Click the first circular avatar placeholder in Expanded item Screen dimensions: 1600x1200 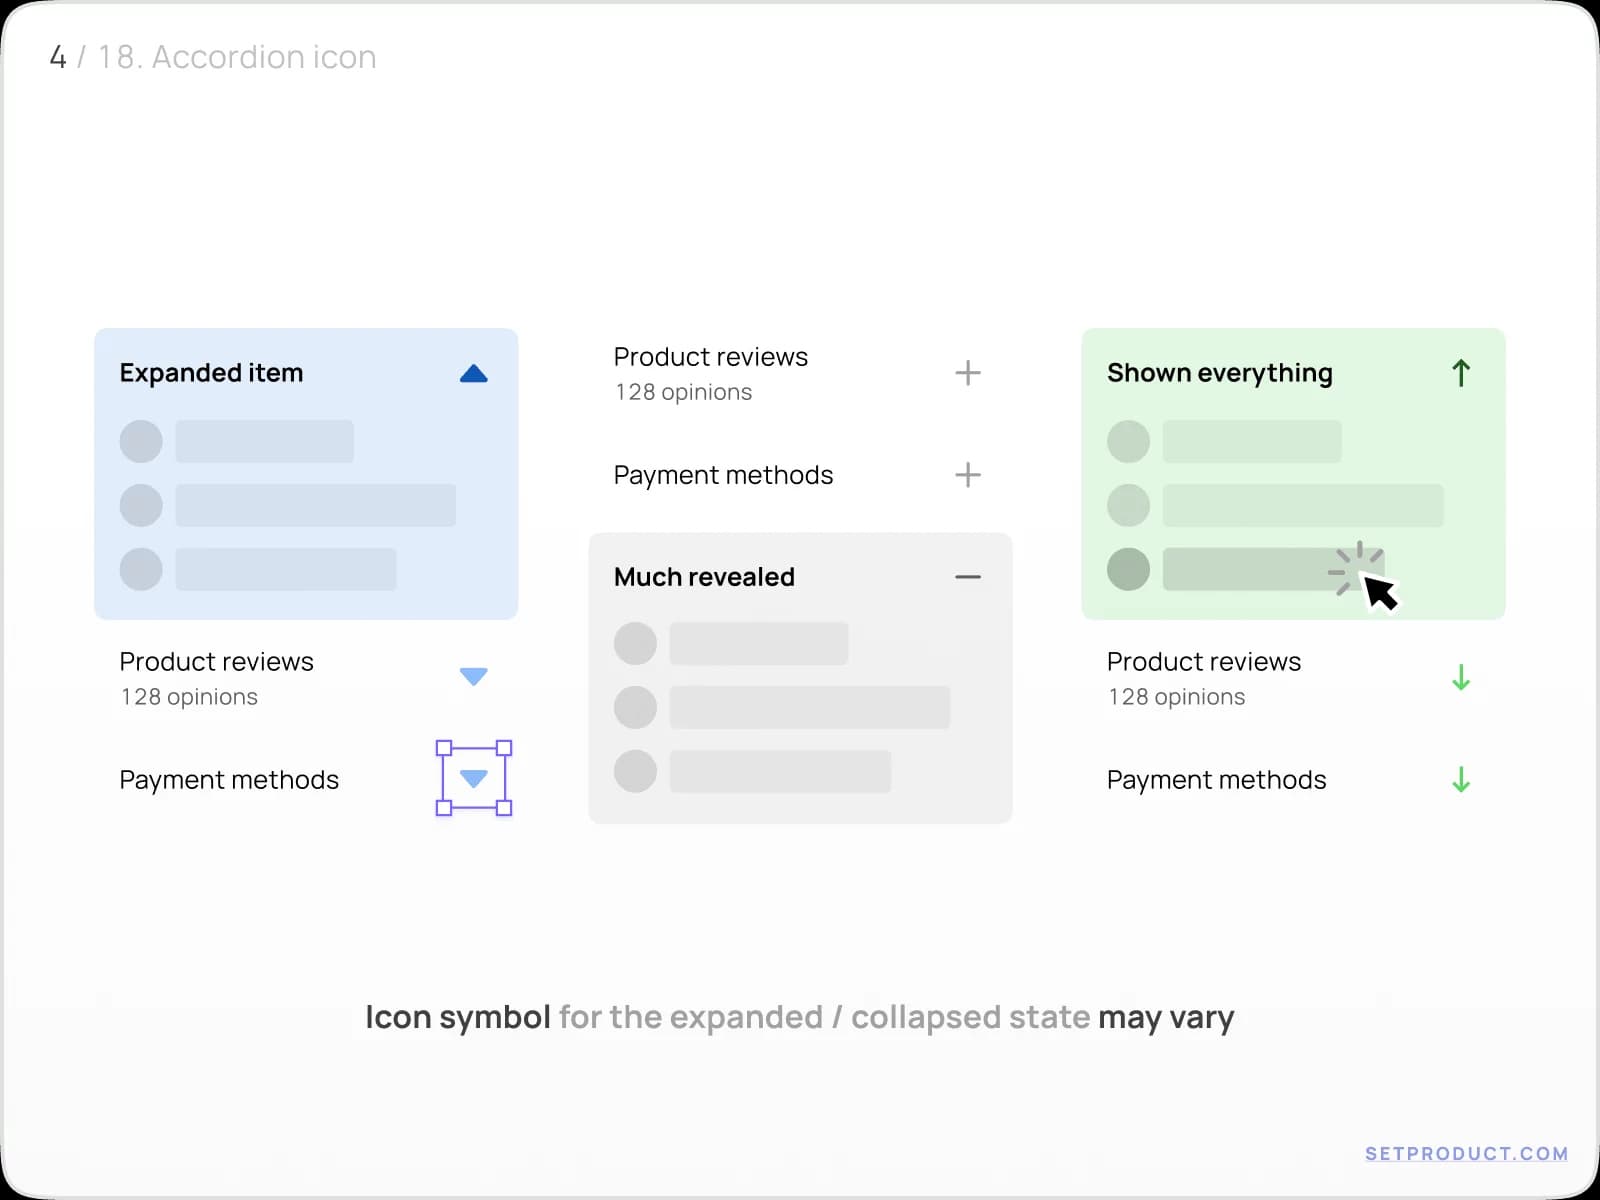coord(140,442)
